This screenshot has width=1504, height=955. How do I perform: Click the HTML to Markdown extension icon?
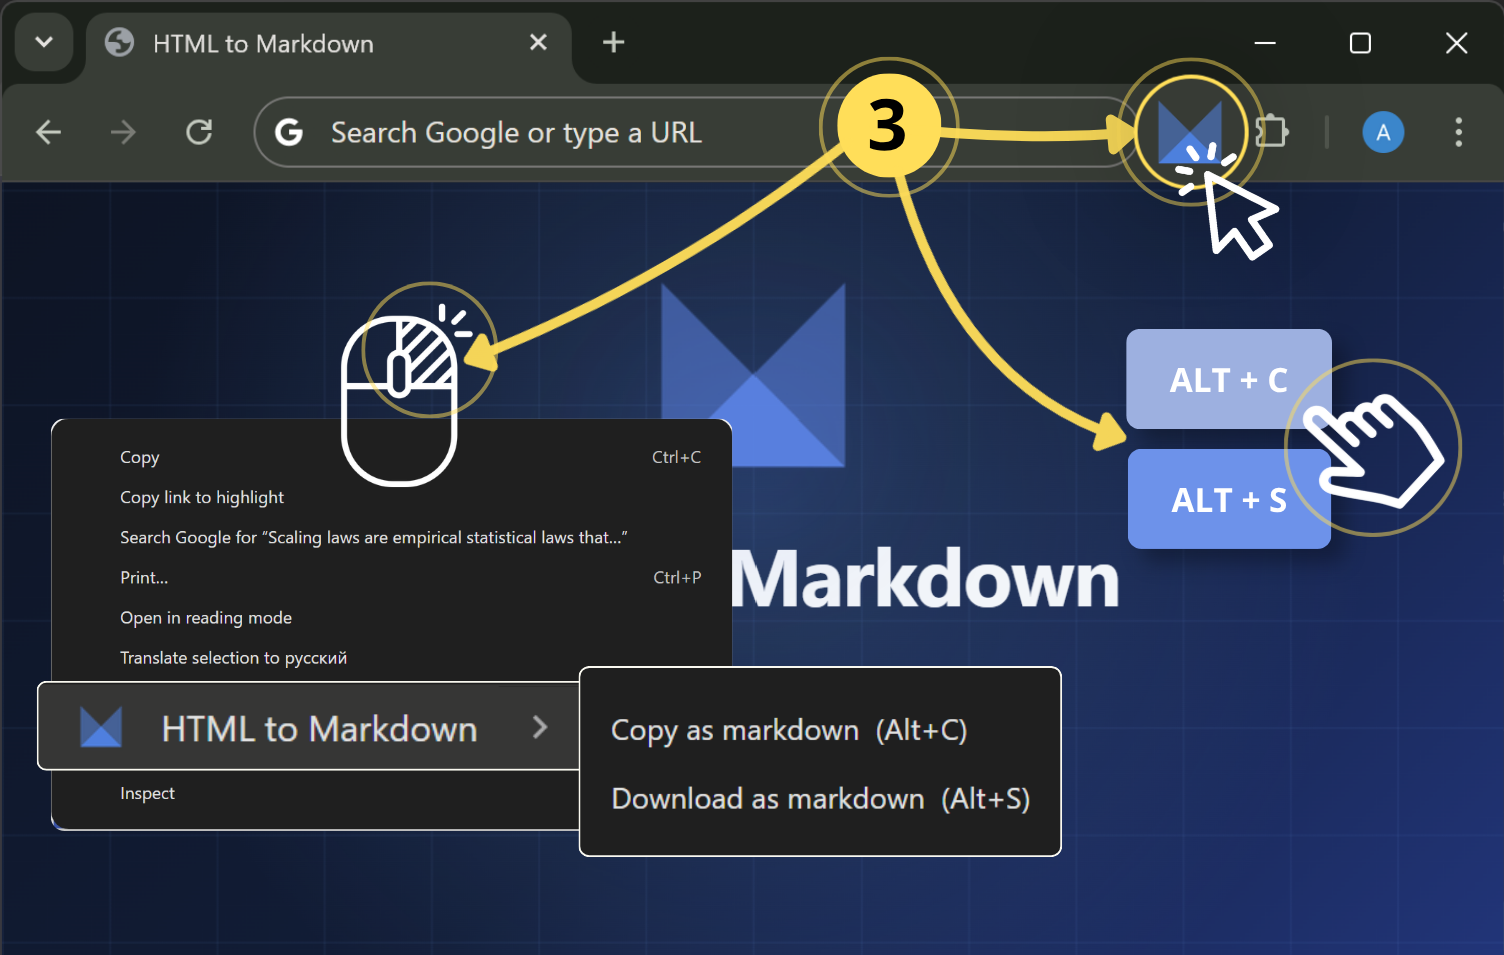pyautogui.click(x=1189, y=132)
